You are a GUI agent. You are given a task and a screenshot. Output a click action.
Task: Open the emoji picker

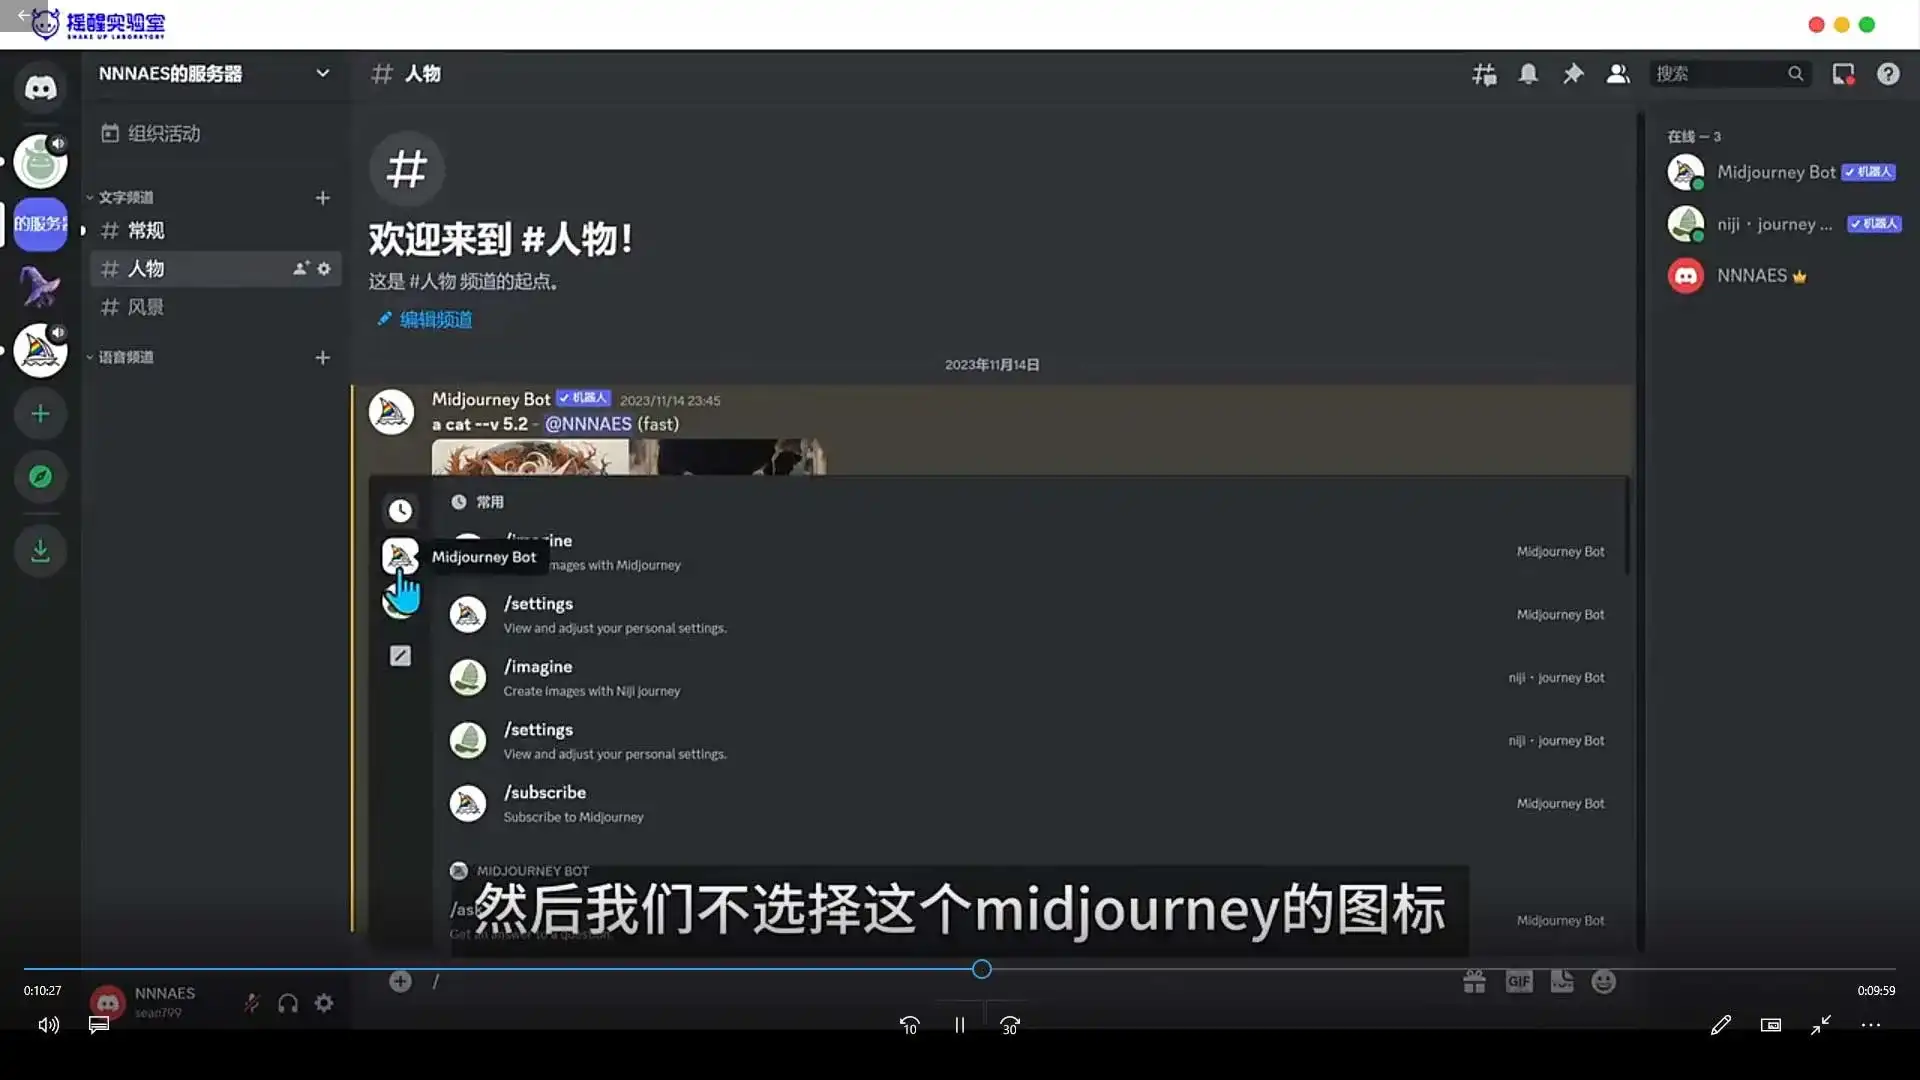pos(1604,981)
